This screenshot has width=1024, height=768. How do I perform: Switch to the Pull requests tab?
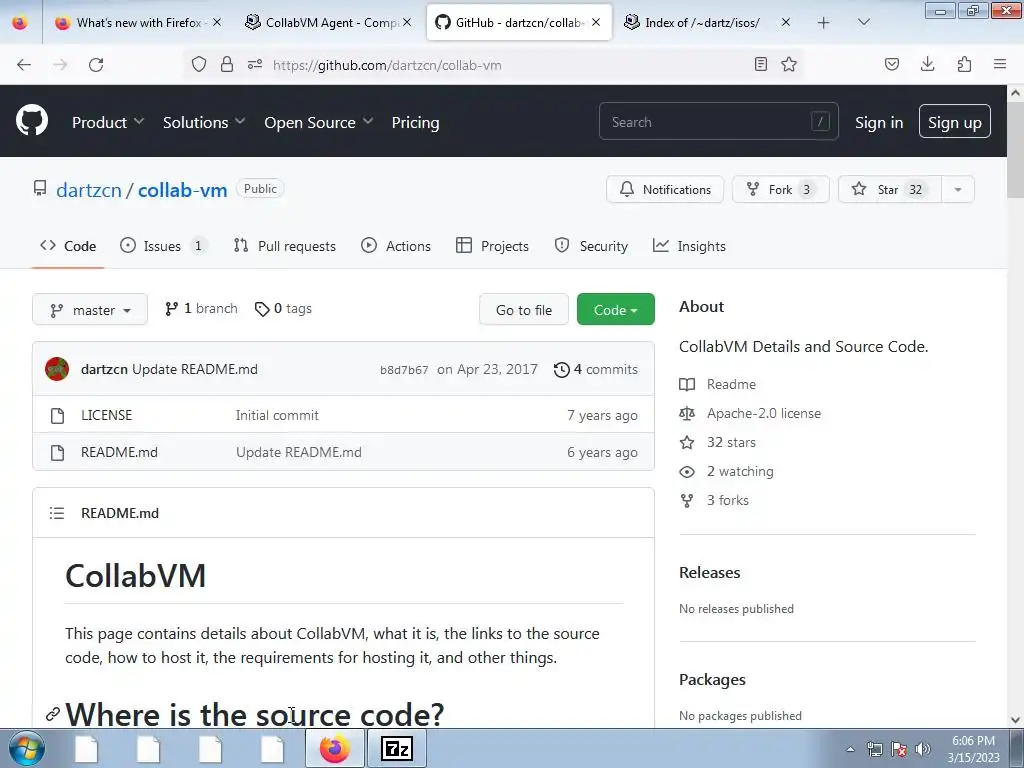pyautogui.click(x=285, y=246)
